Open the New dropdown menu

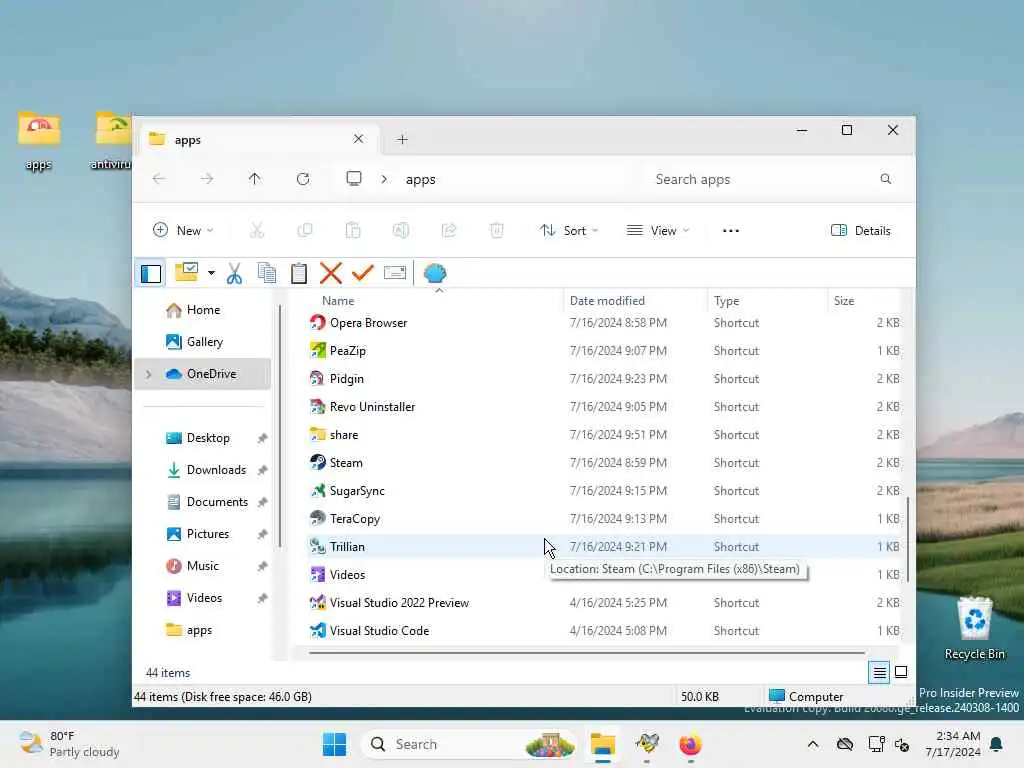coord(183,231)
